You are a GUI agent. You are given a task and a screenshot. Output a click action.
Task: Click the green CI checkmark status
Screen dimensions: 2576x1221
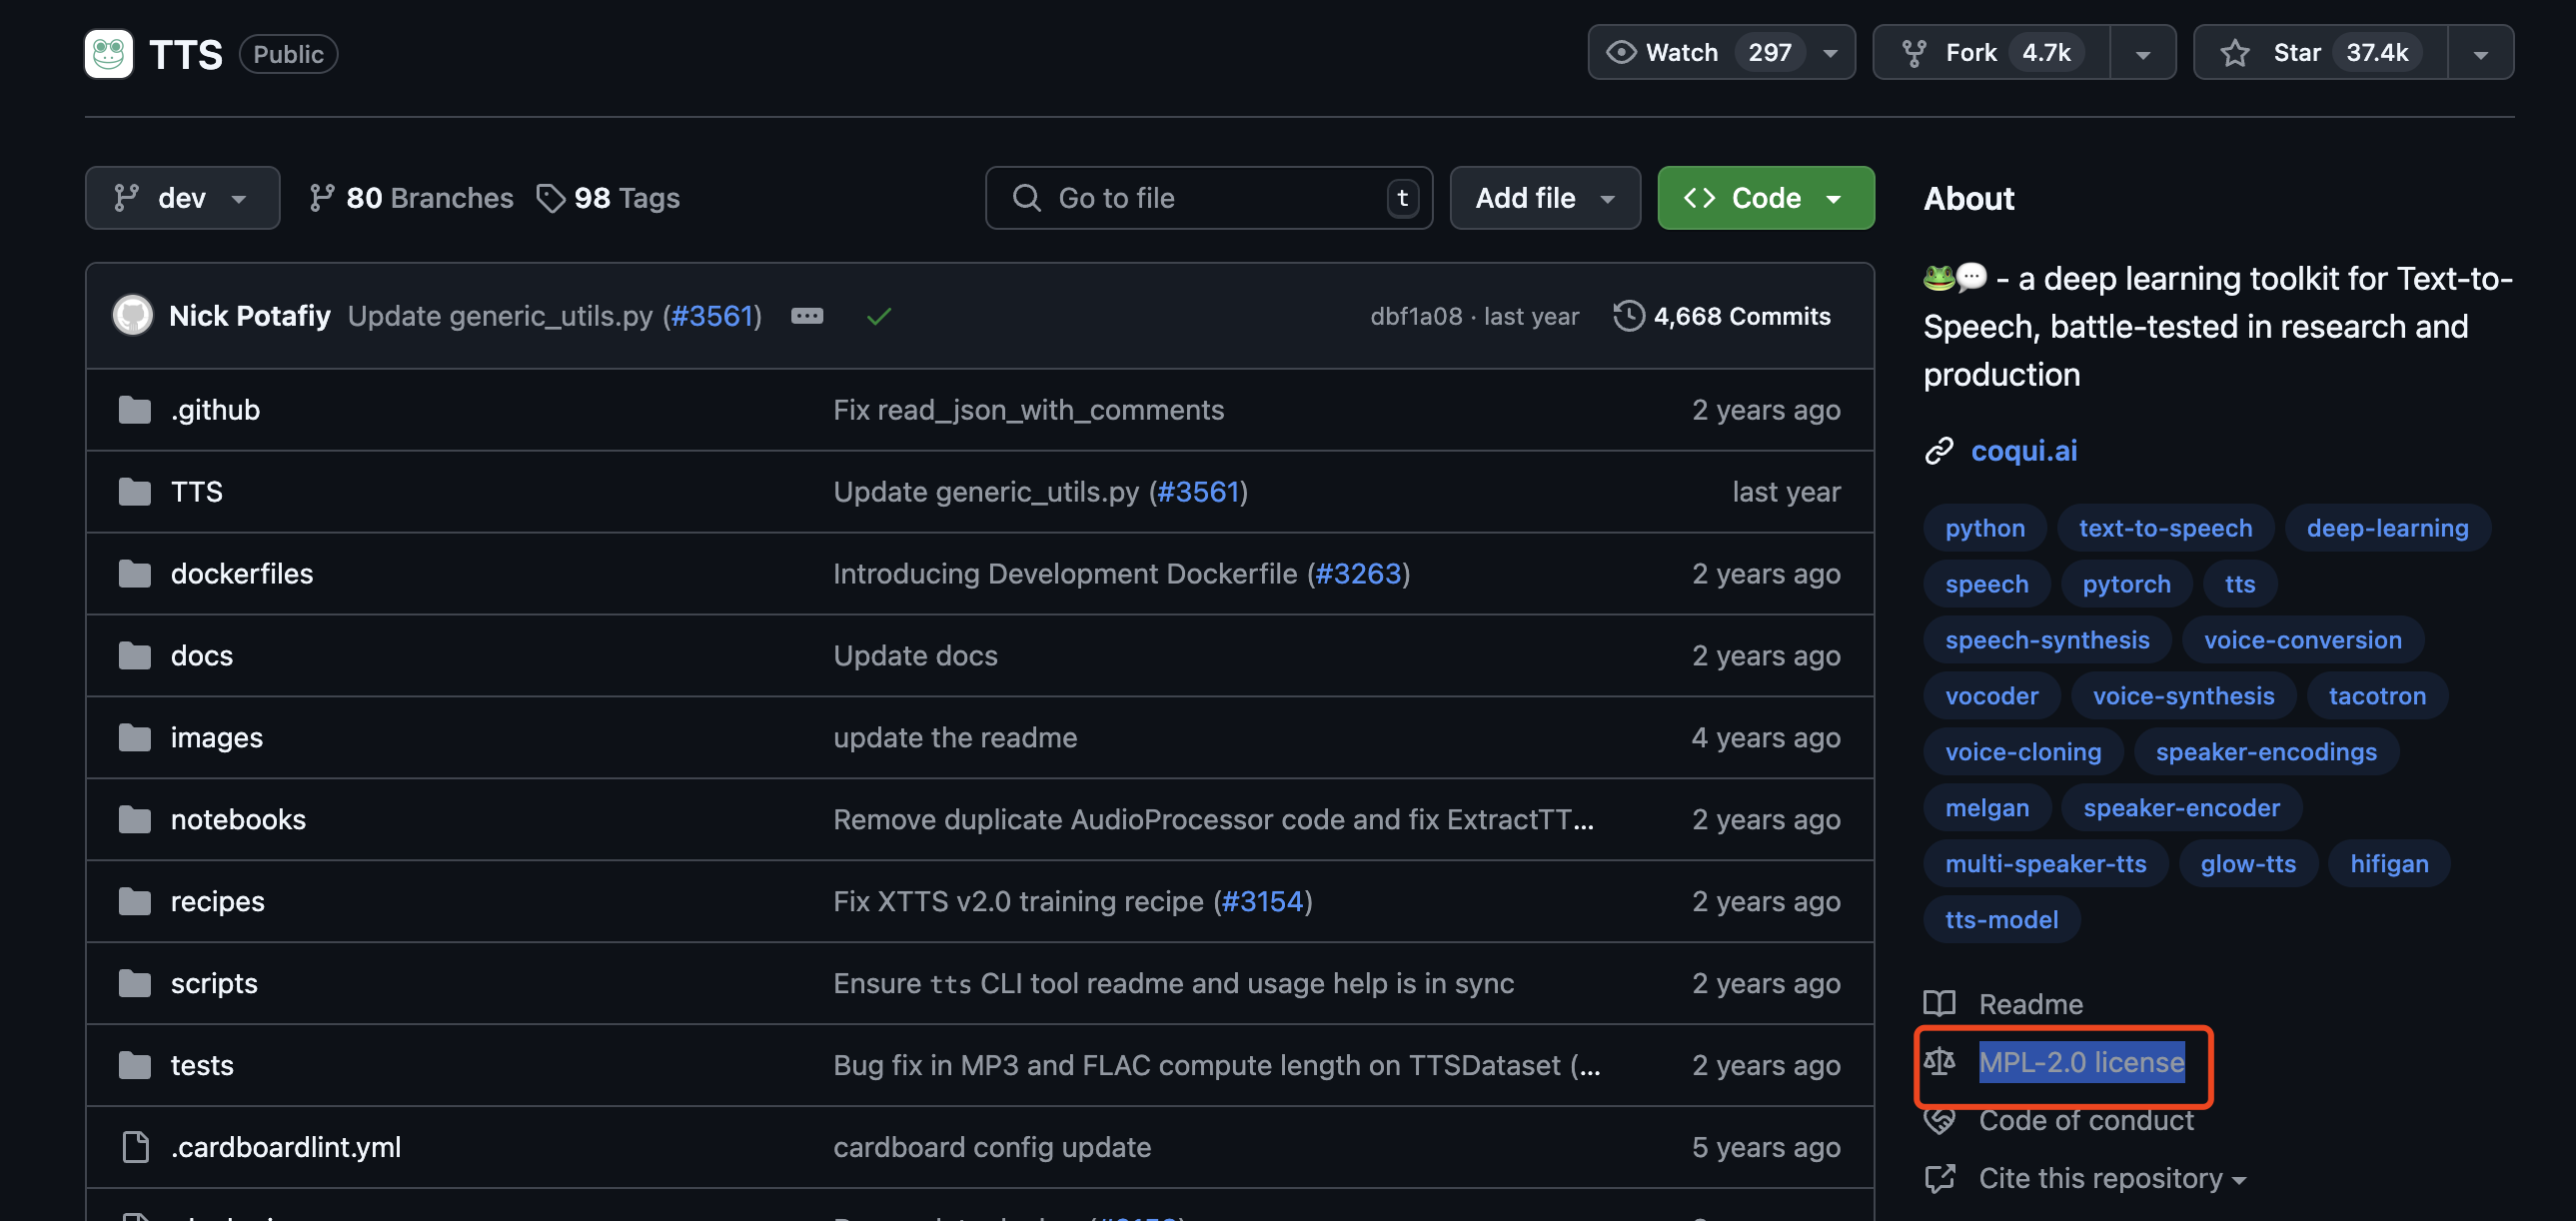pos(879,316)
